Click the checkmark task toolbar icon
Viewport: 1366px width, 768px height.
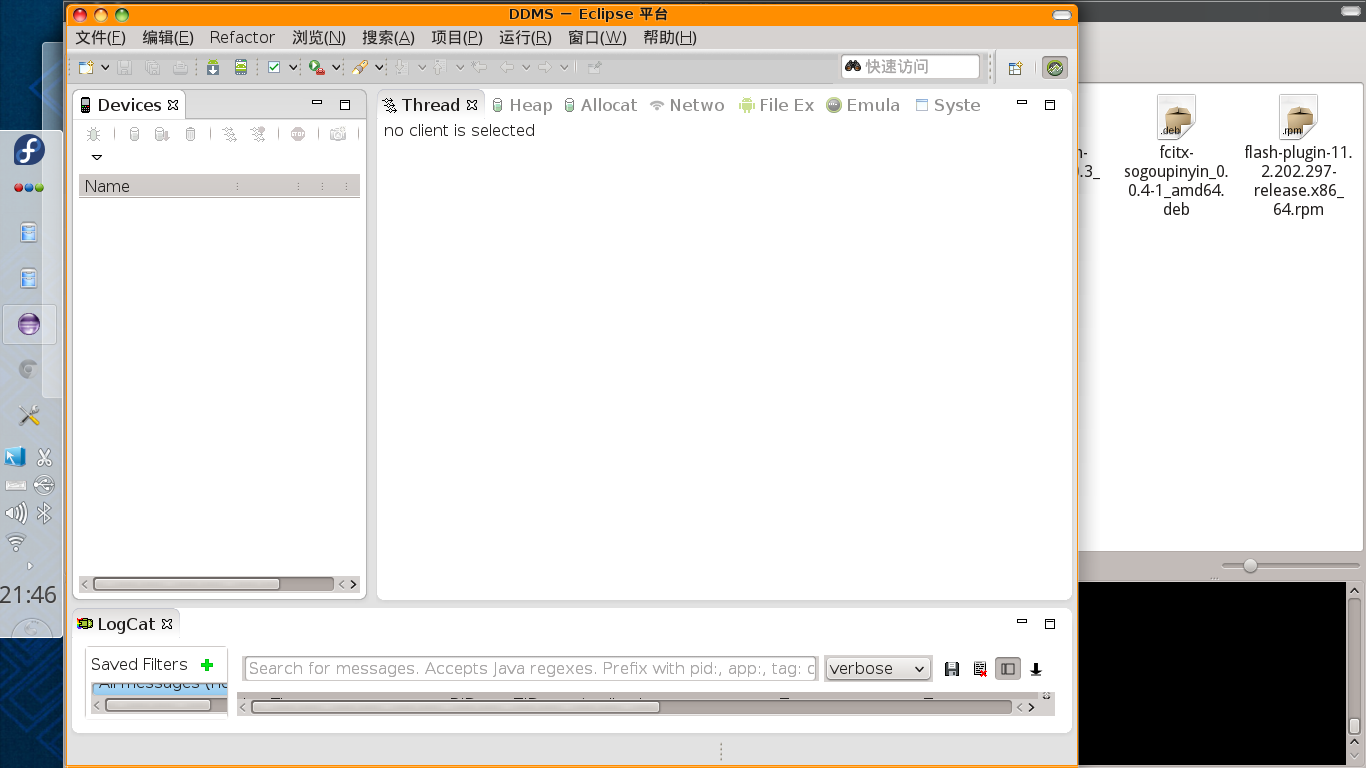pos(274,67)
